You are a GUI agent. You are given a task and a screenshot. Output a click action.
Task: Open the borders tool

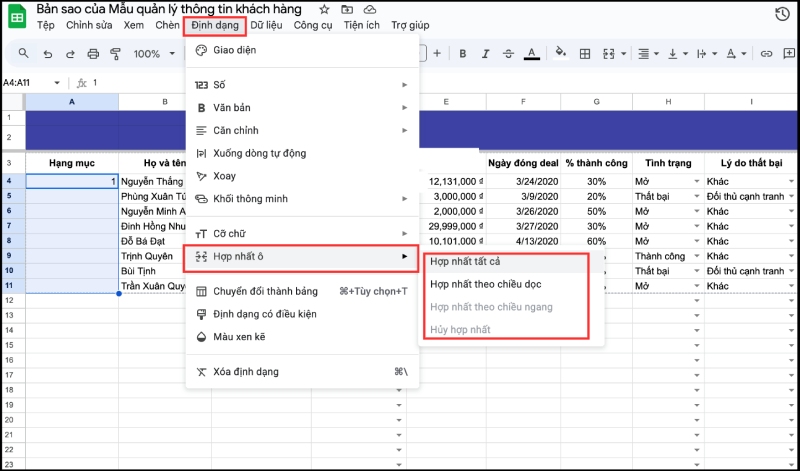pyautogui.click(x=585, y=54)
